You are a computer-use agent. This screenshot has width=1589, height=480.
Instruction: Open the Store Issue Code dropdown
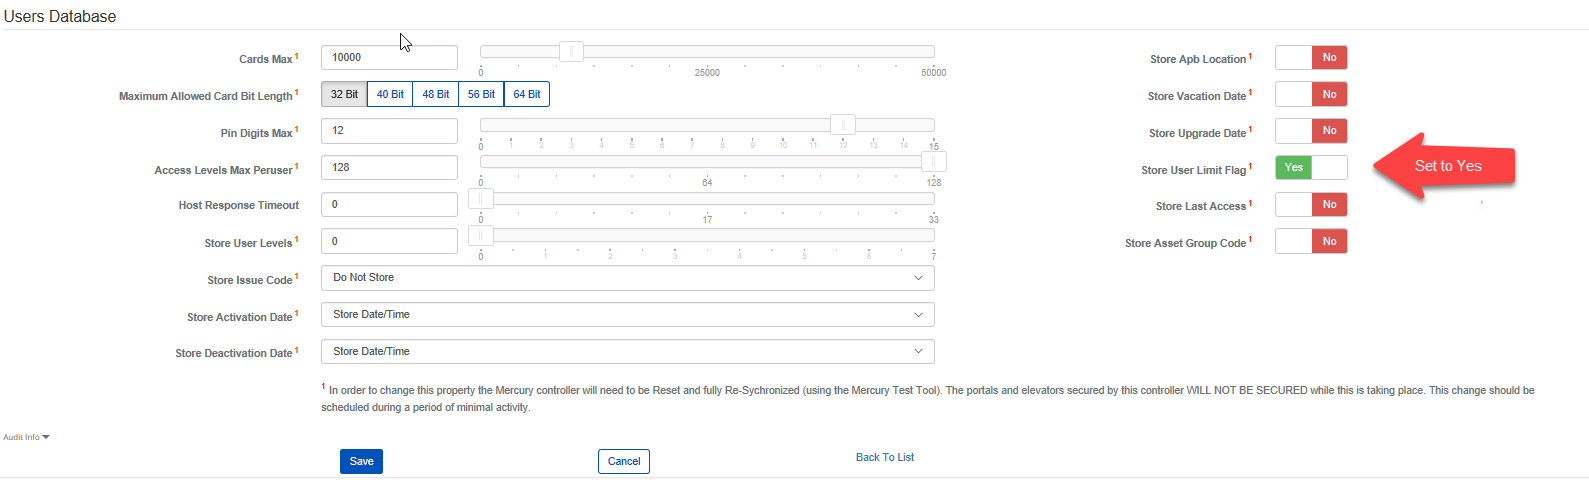pos(627,278)
